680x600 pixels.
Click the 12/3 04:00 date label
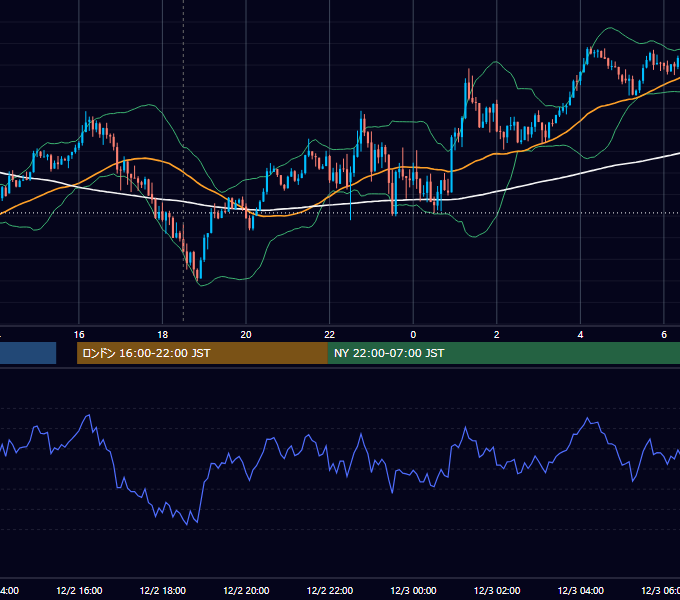[x=581, y=590]
